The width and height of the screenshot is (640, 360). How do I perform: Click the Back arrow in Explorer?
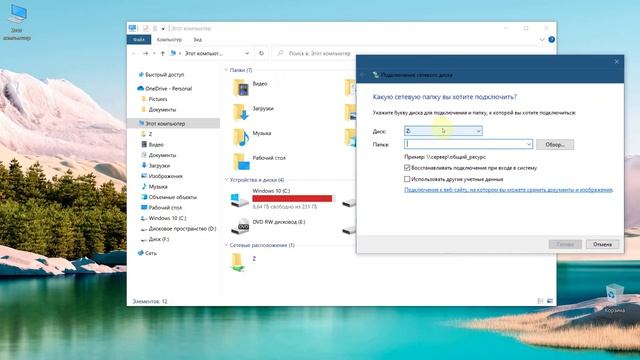click(134, 53)
